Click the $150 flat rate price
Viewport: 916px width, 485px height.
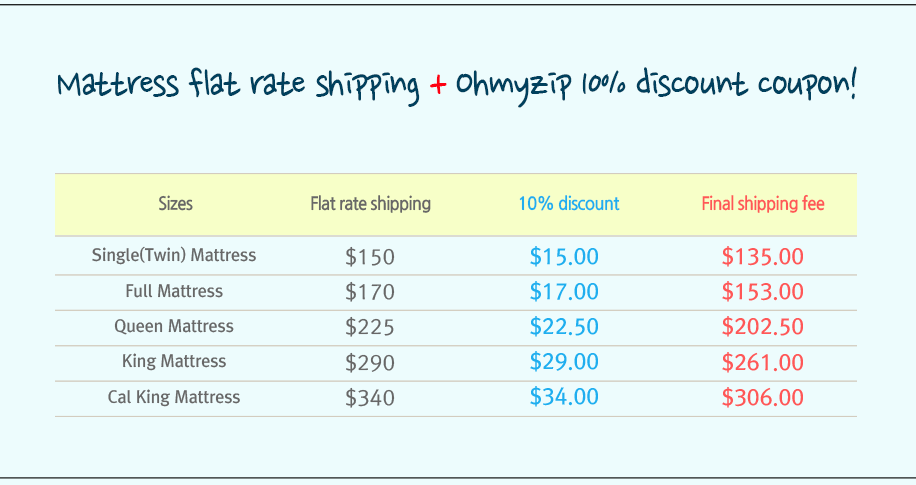tap(370, 257)
